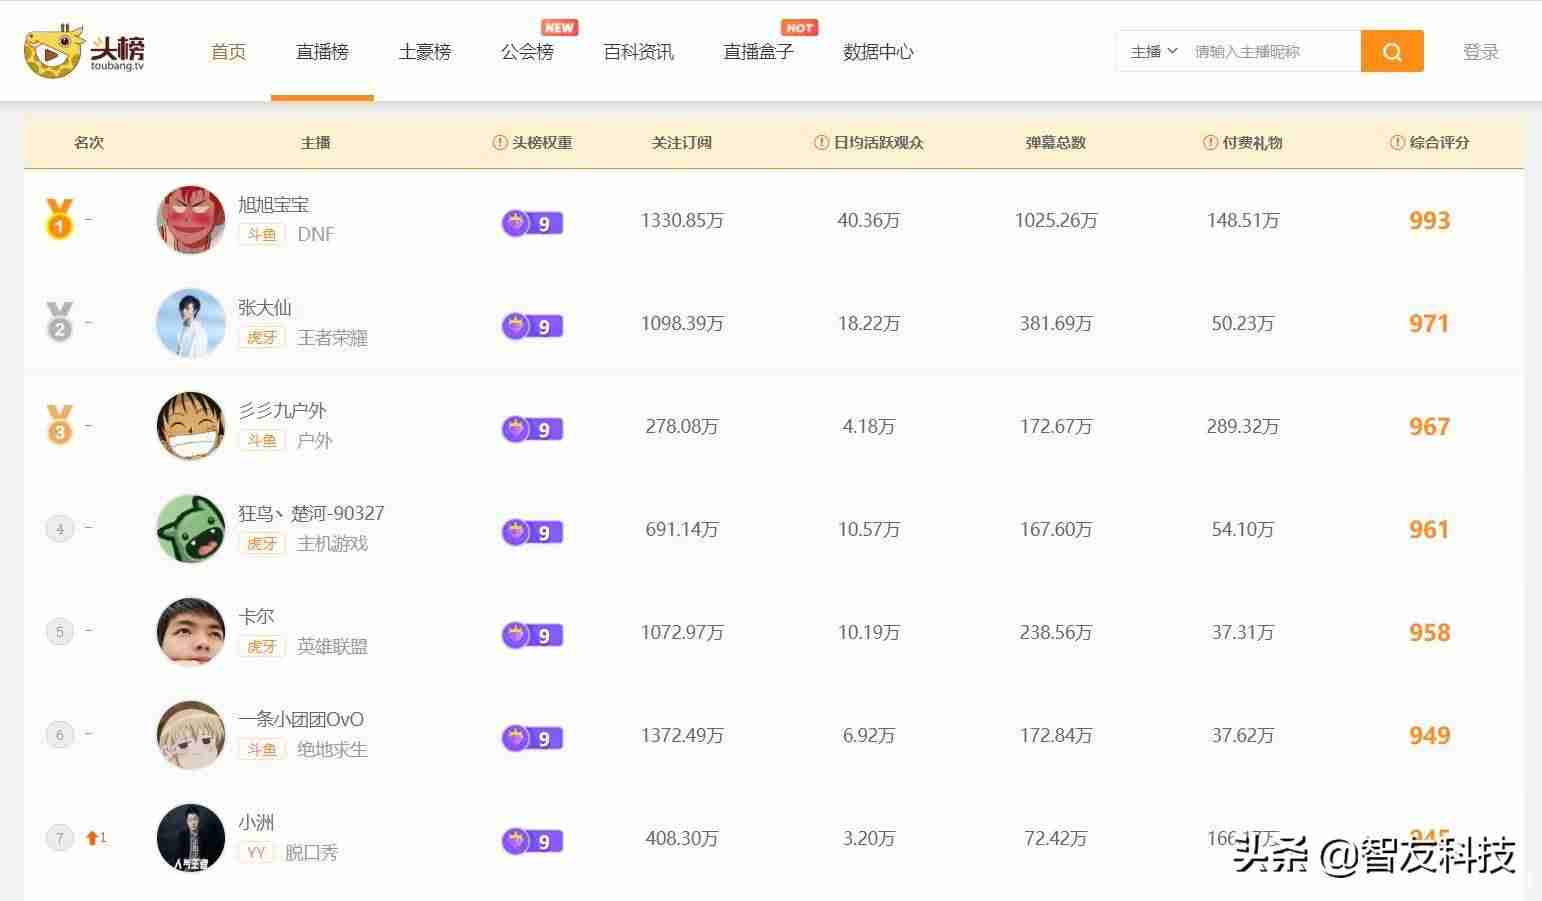This screenshot has width=1542, height=901.
Task: Click 旭旭宝宝's overall score 993
Action: 1429,221
